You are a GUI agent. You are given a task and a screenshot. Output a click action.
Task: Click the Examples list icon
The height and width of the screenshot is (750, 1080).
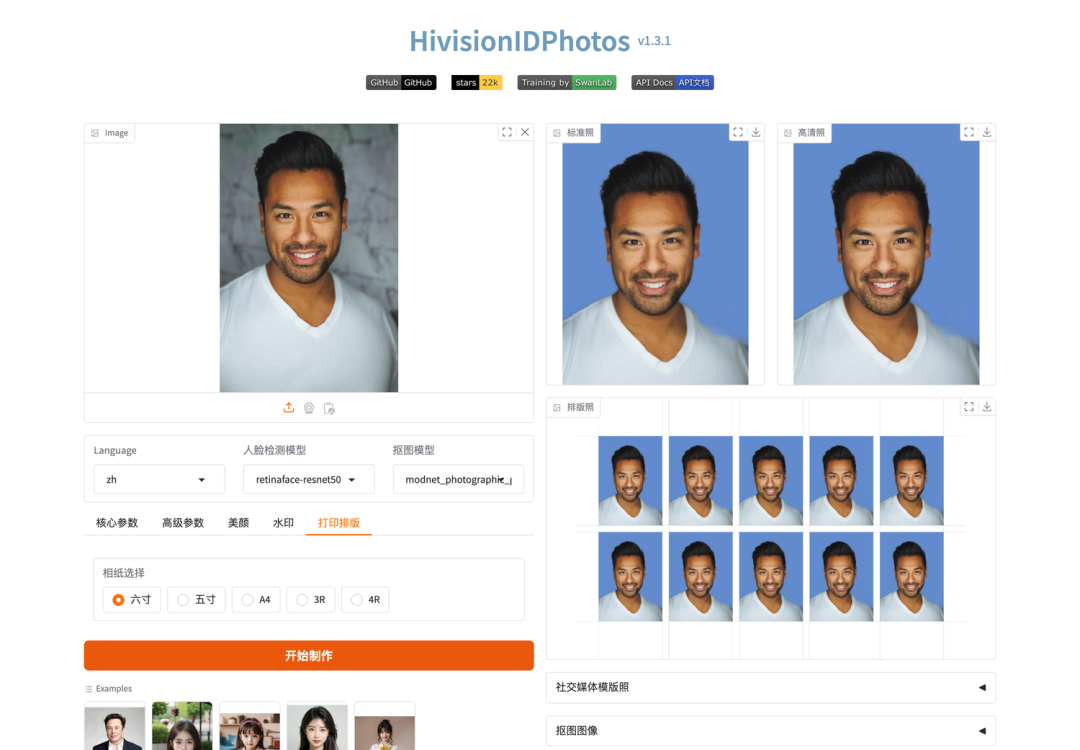tap(89, 689)
